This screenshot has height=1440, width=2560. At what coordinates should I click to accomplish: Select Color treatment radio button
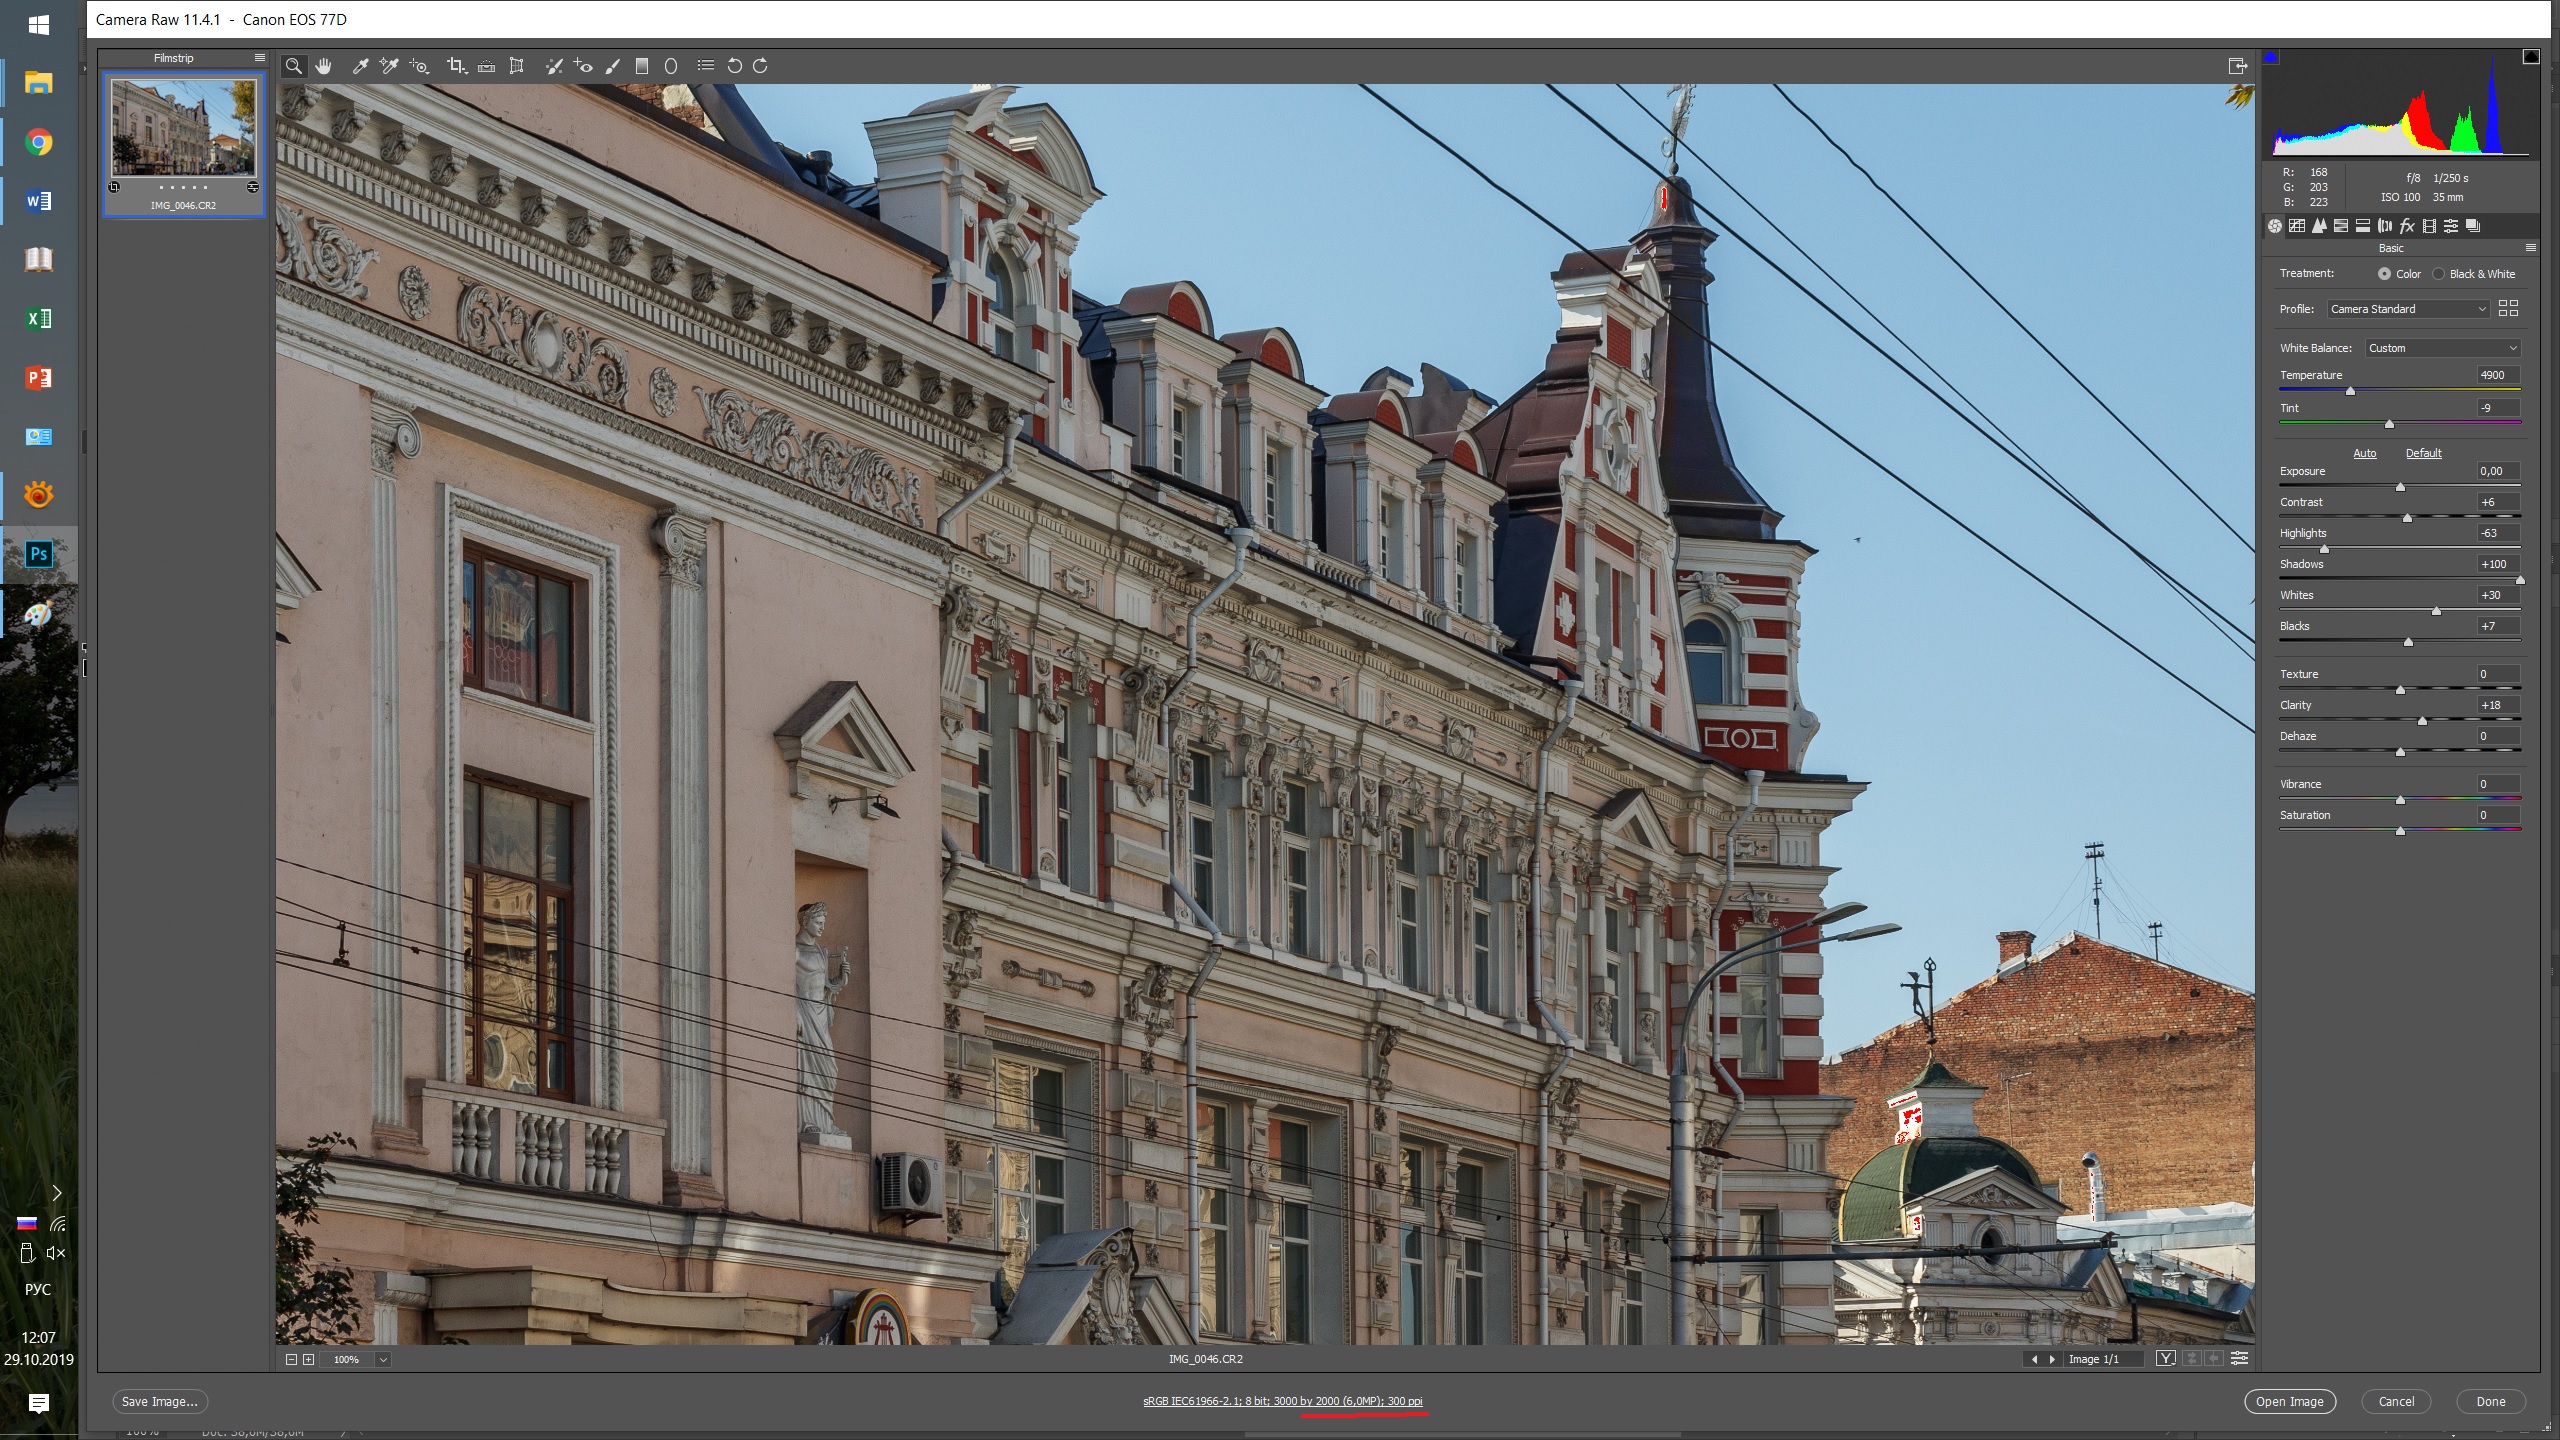point(2385,274)
